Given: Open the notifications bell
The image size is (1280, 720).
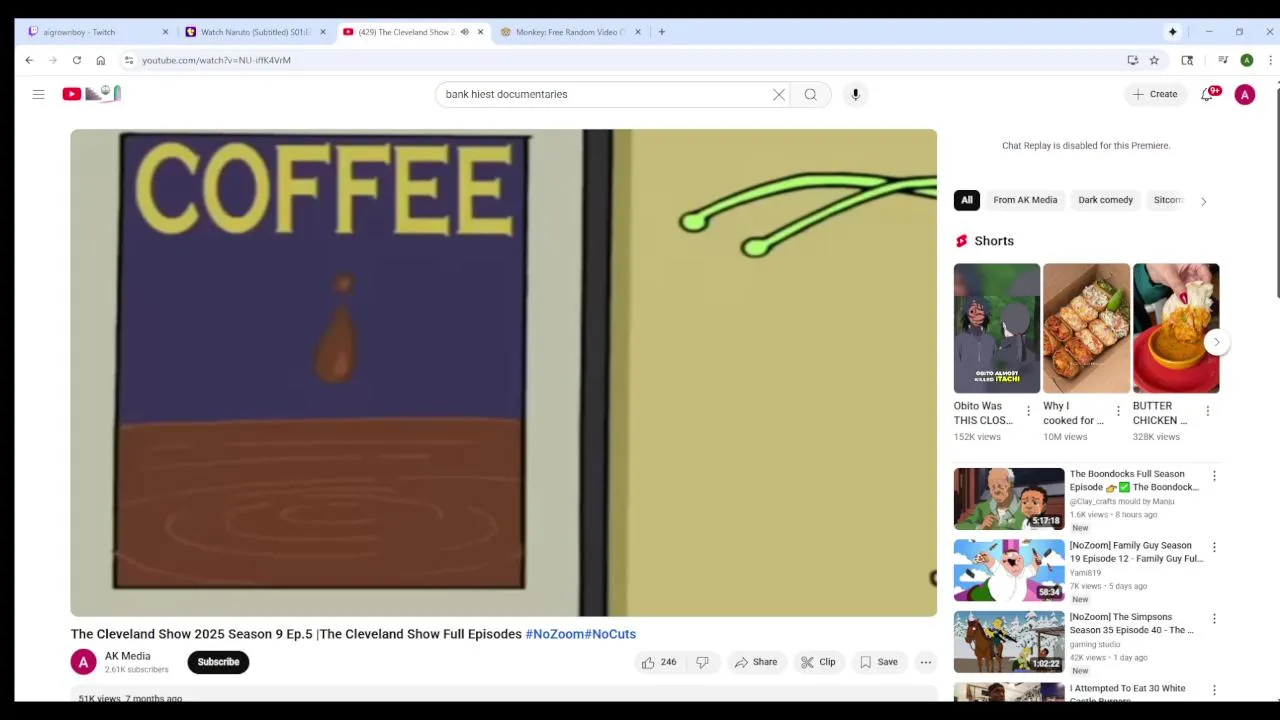Looking at the screenshot, I should [x=1208, y=94].
